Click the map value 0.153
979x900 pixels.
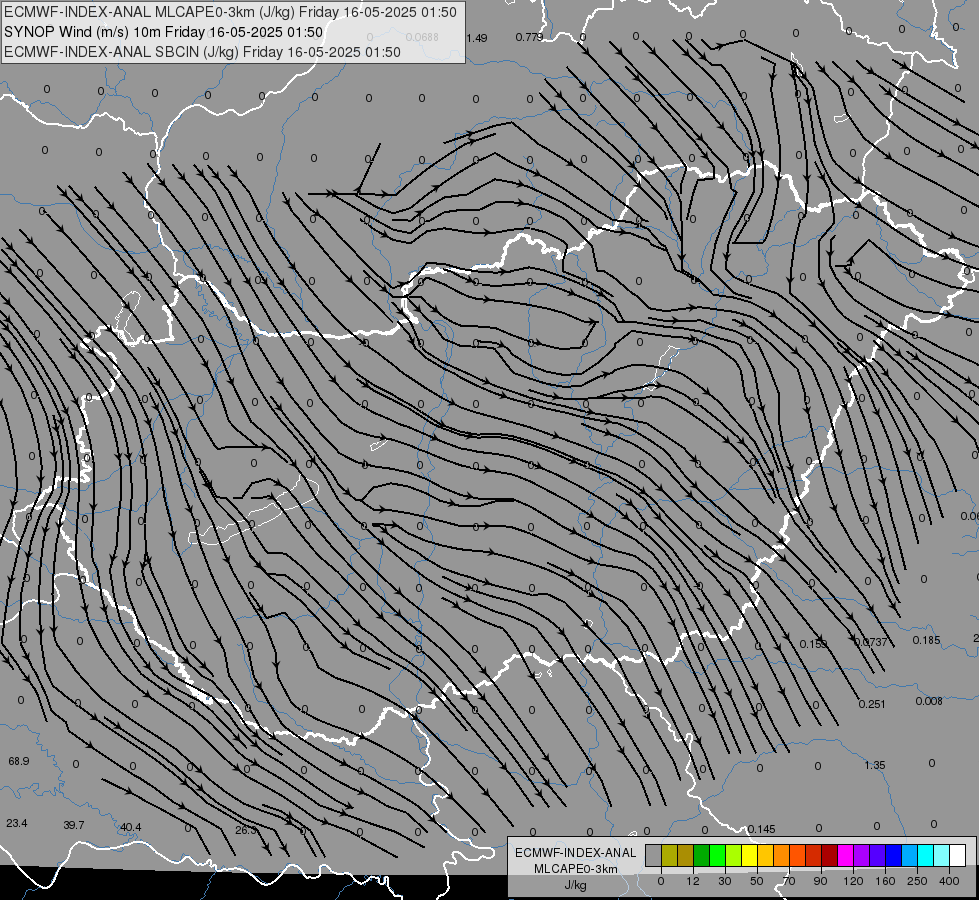[x=814, y=644]
